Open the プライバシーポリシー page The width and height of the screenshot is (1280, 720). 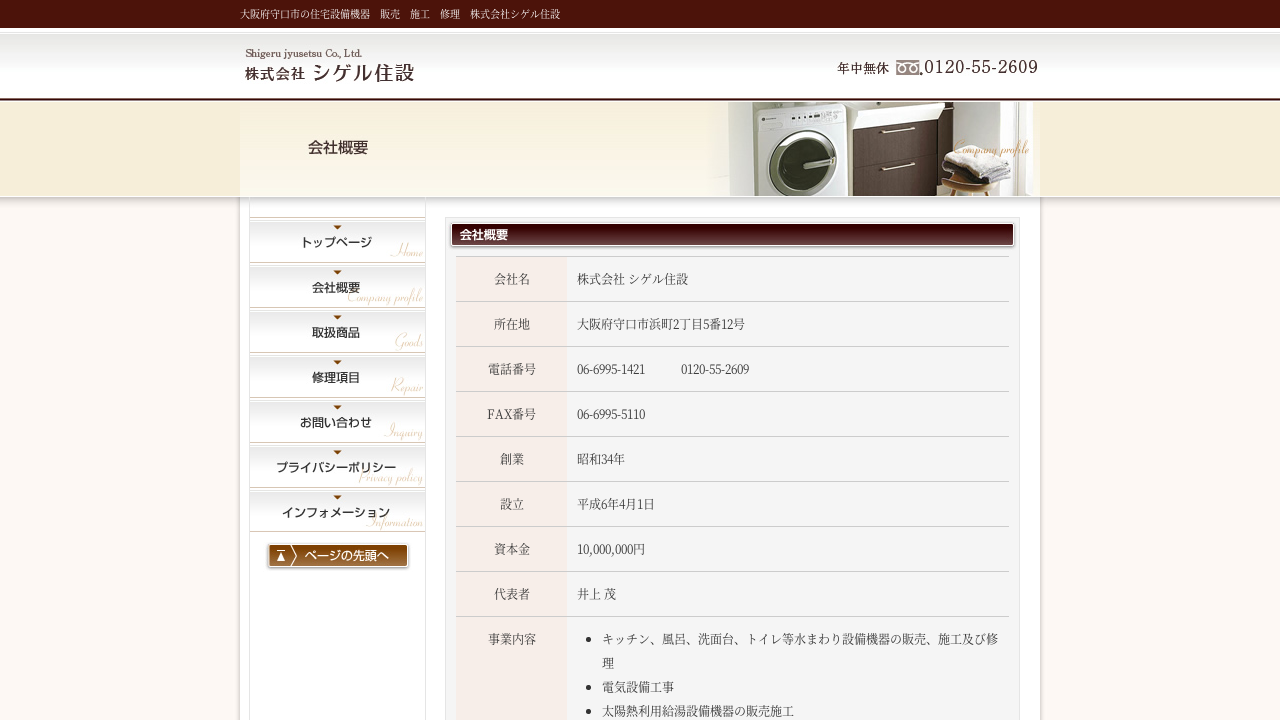[337, 467]
